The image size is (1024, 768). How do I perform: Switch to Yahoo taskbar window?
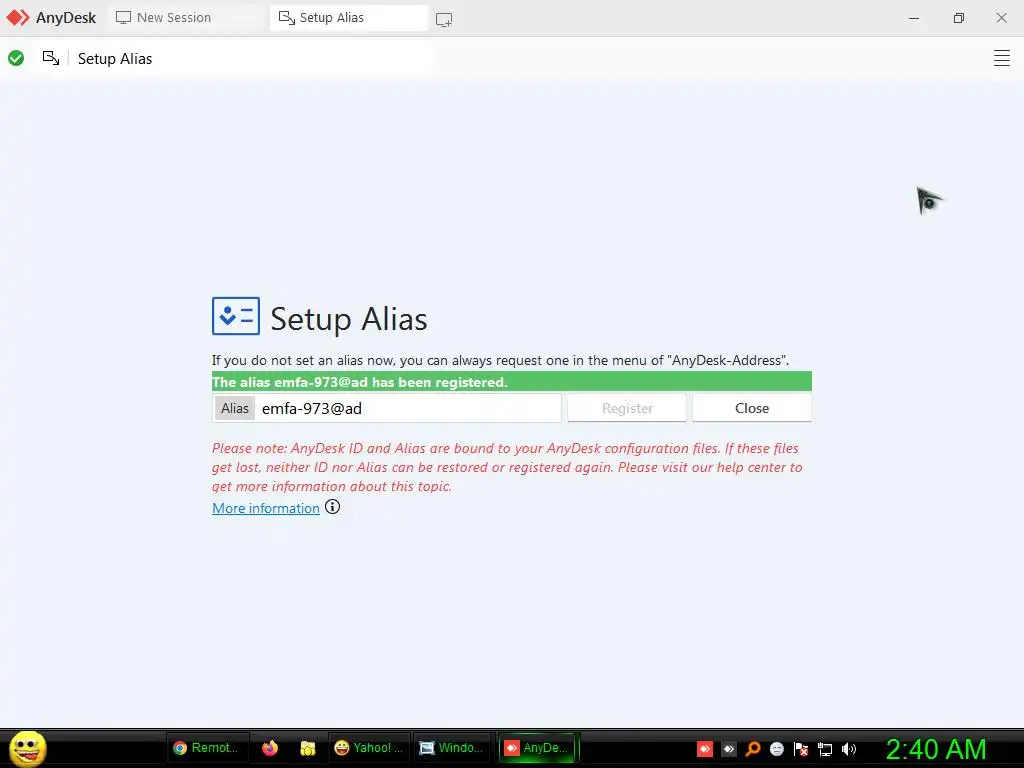[x=369, y=748]
